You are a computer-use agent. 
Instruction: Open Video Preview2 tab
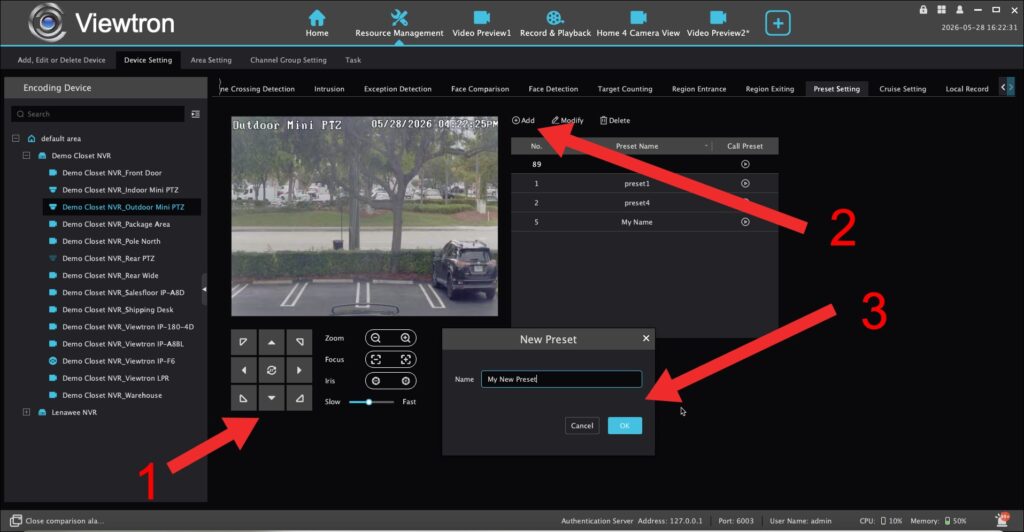coord(718,23)
